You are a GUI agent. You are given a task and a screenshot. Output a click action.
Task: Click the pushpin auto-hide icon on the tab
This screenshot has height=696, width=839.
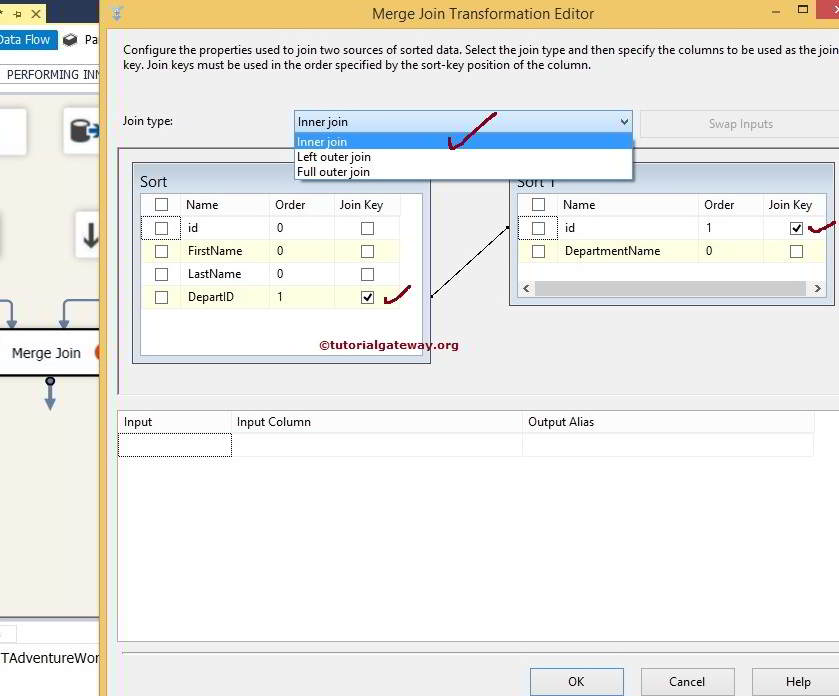pos(17,14)
